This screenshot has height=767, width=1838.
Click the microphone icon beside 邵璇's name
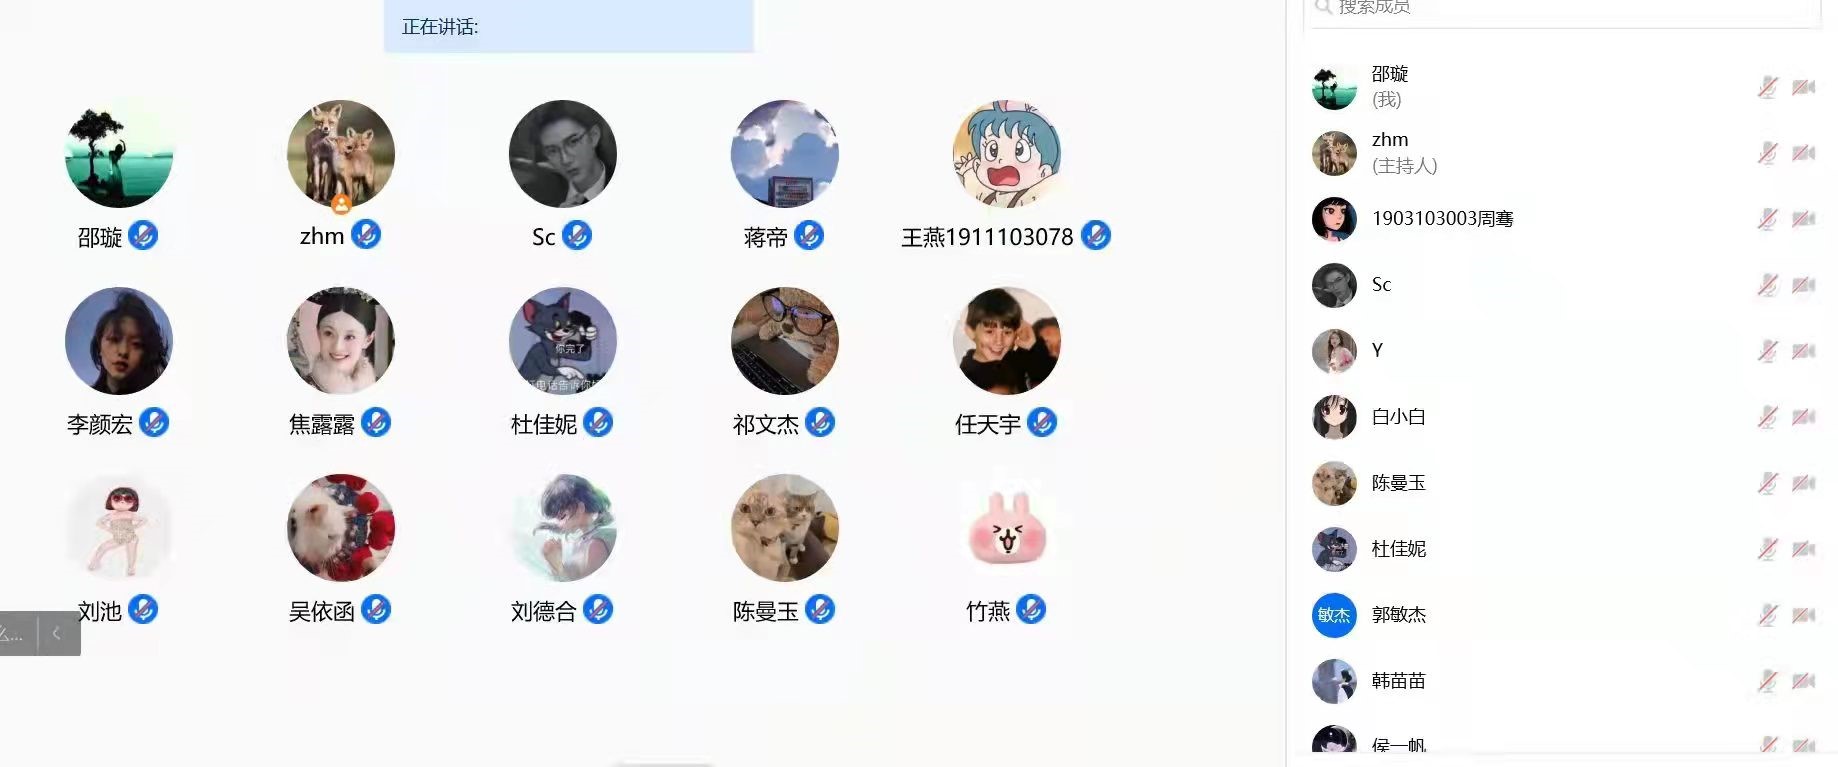(143, 236)
